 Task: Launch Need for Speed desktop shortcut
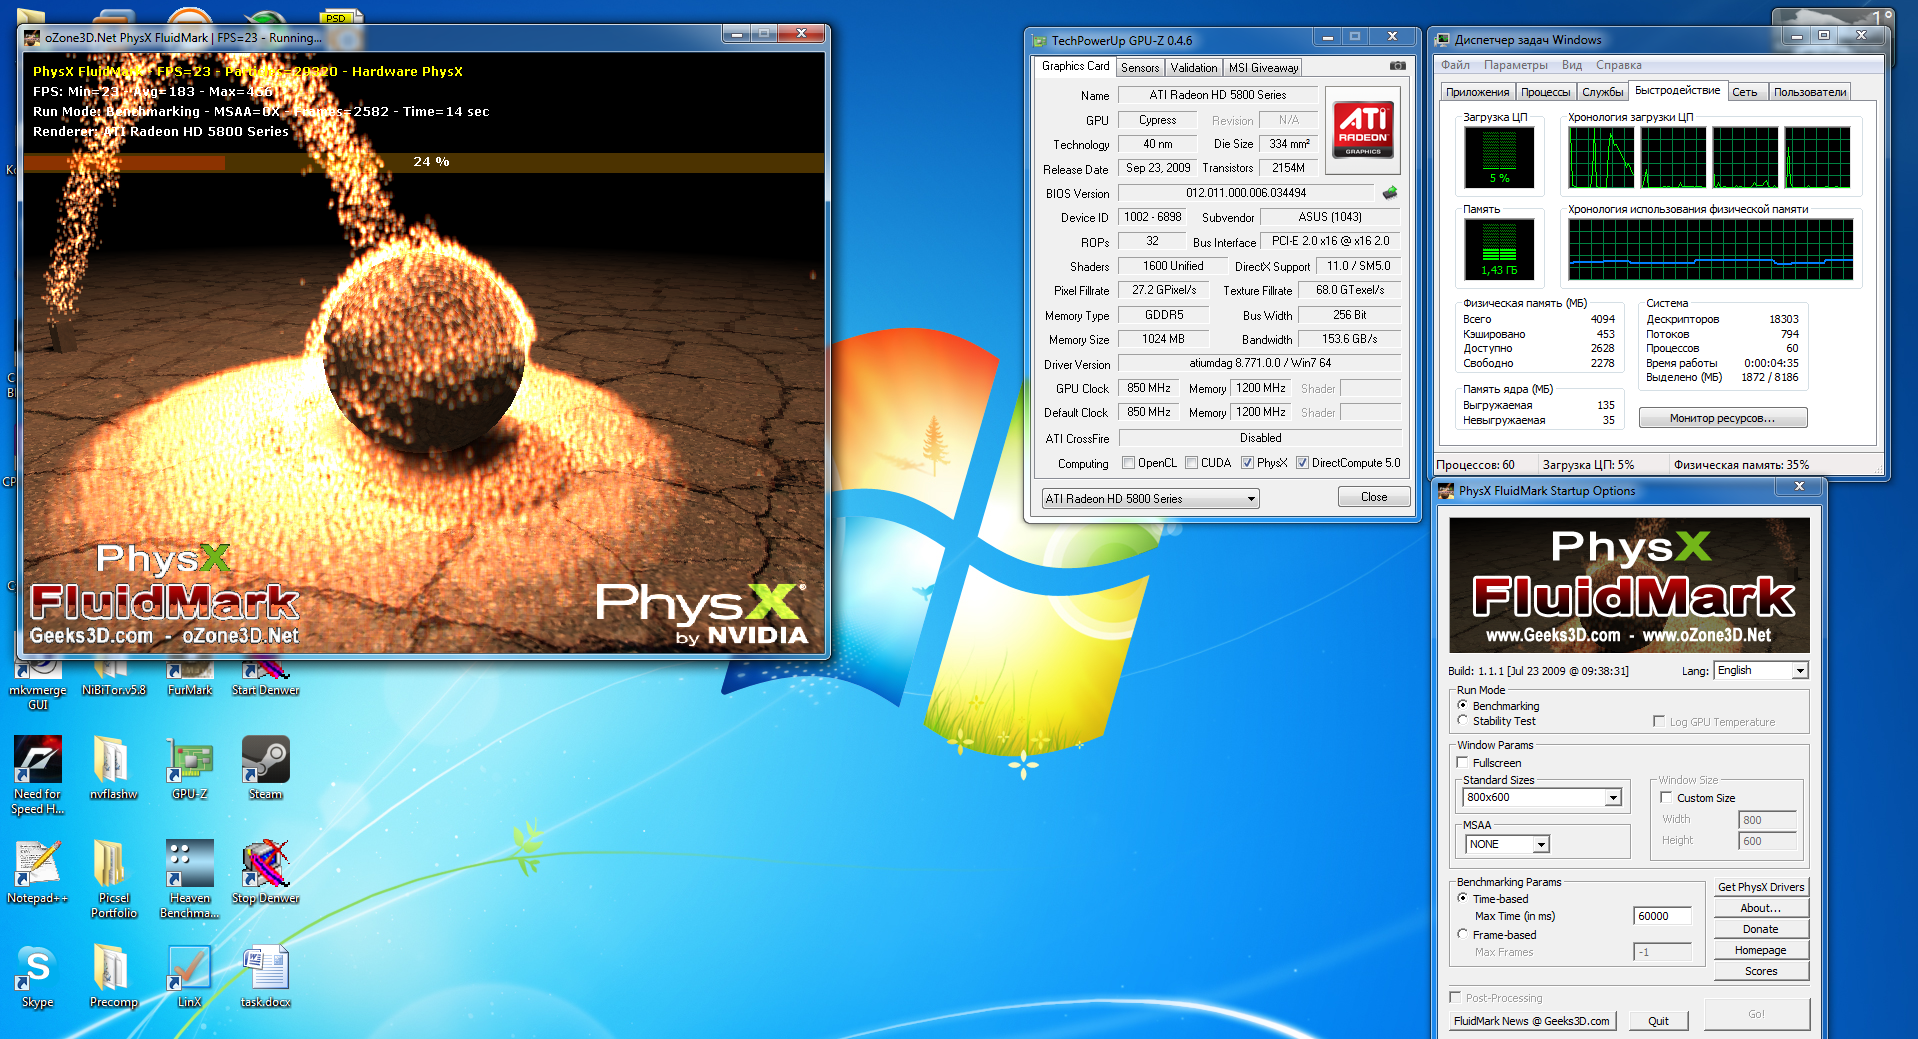pos(38,775)
